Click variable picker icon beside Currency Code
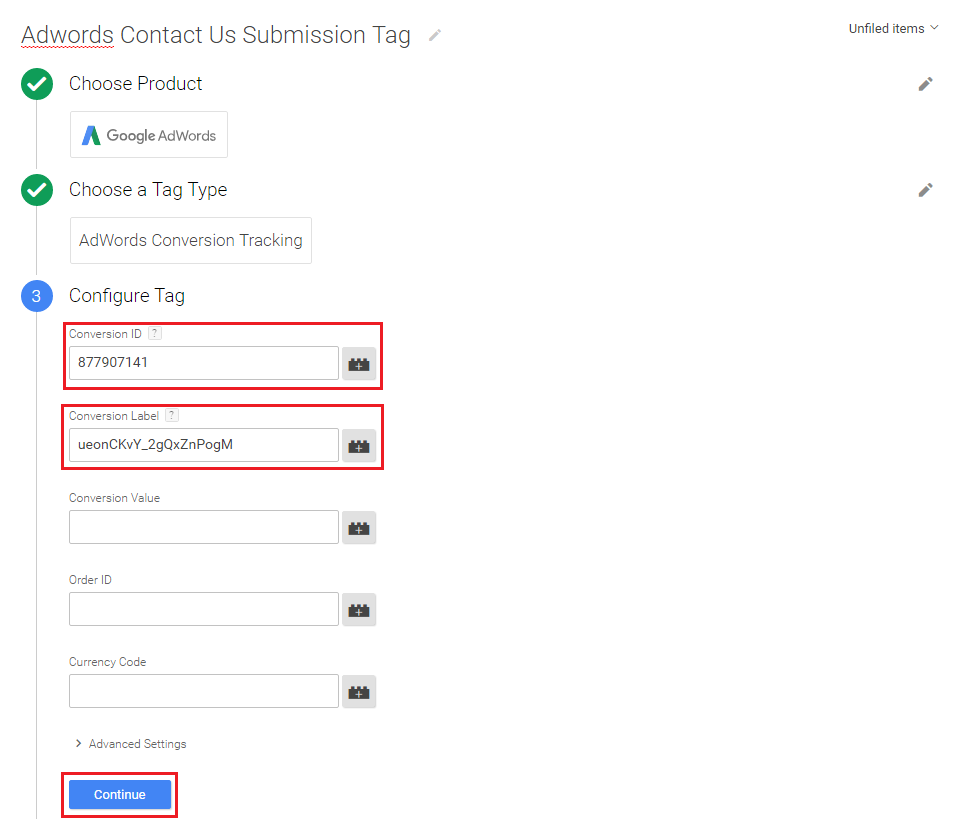 click(359, 692)
